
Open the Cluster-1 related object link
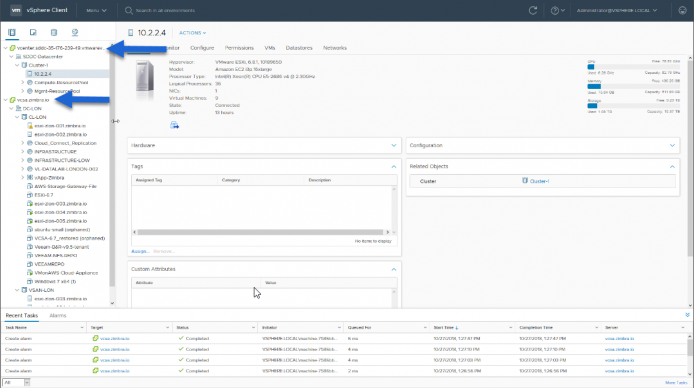(539, 181)
